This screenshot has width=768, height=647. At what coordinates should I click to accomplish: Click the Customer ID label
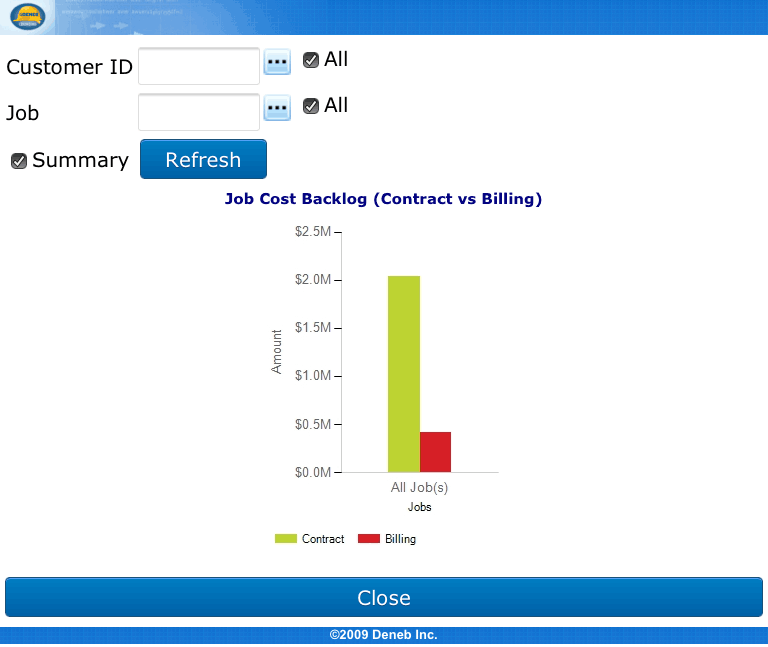point(70,67)
